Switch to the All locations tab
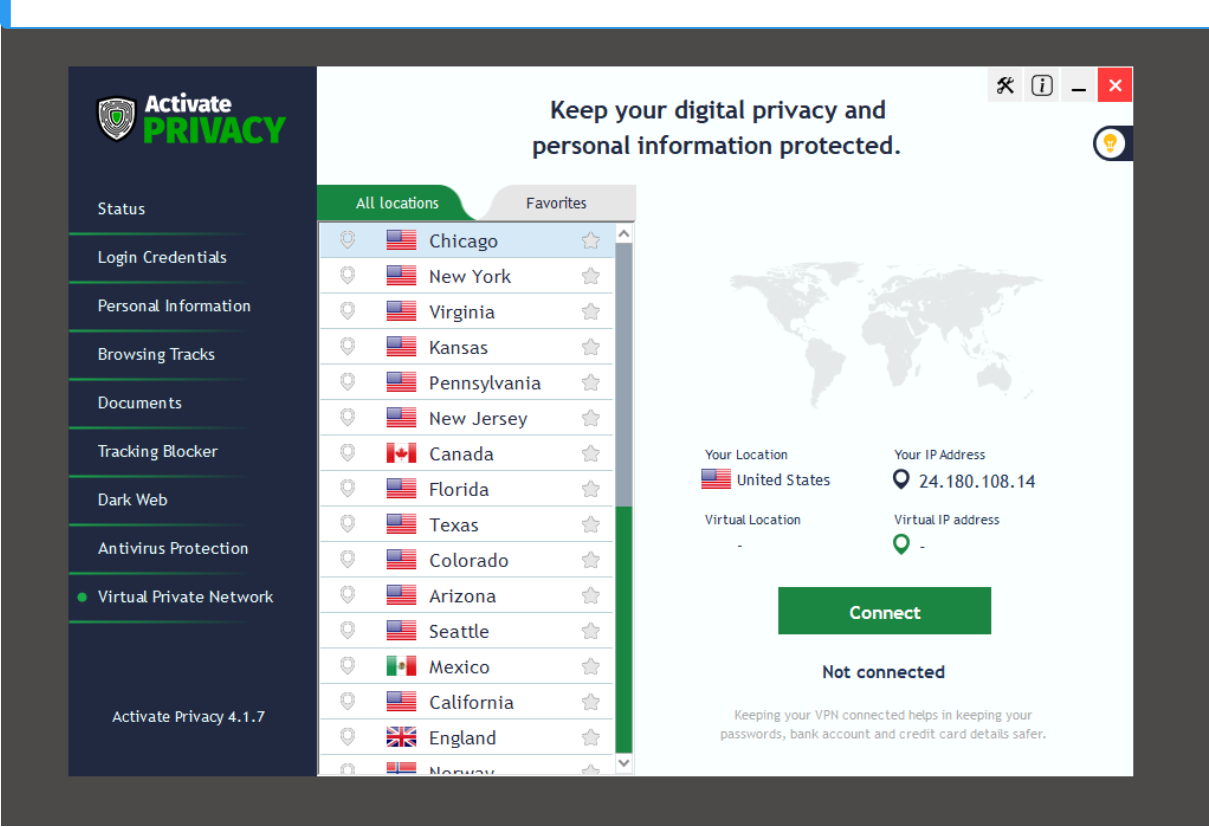The height and width of the screenshot is (827, 1209). (397, 203)
